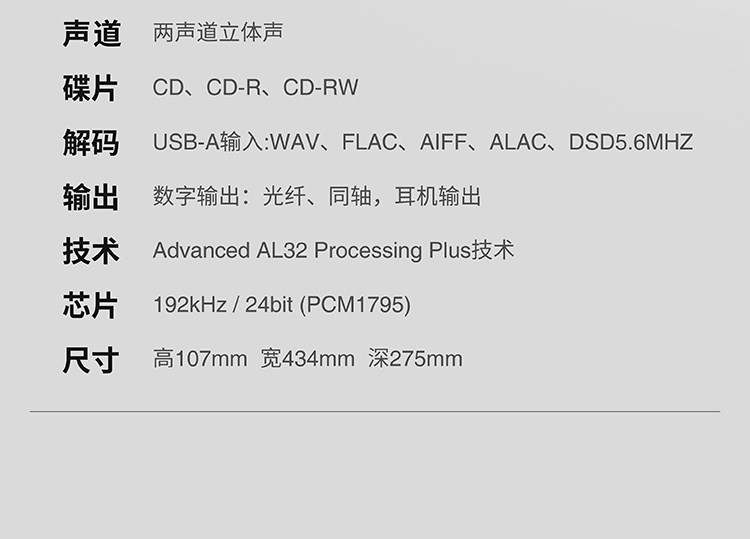Select the 高107mm dimension

point(200,359)
